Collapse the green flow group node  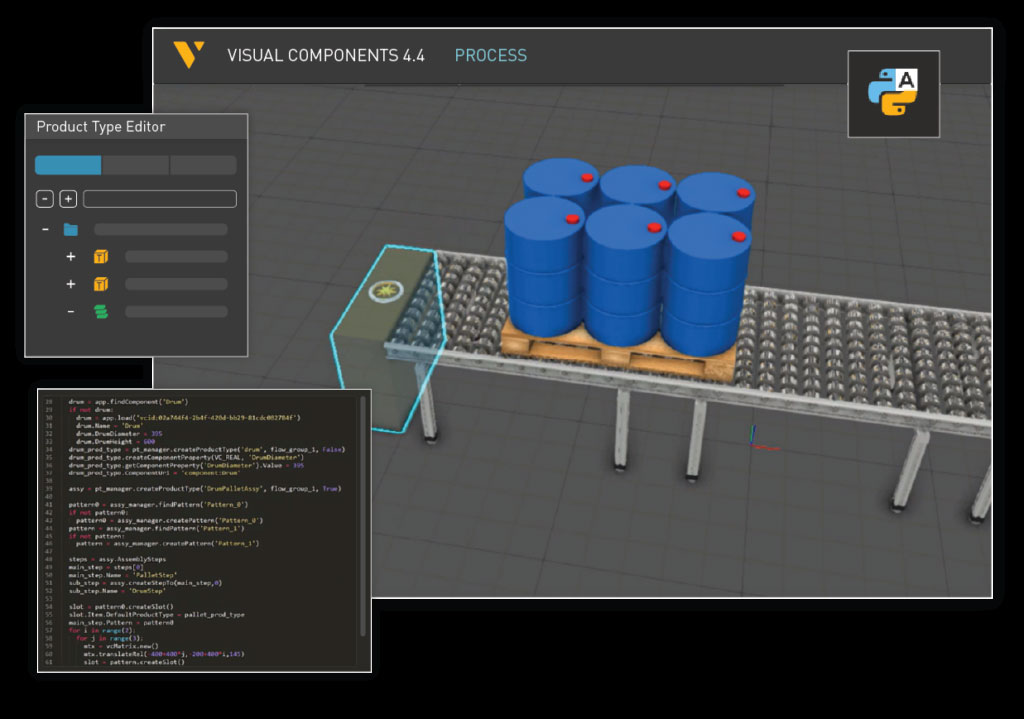(x=71, y=312)
